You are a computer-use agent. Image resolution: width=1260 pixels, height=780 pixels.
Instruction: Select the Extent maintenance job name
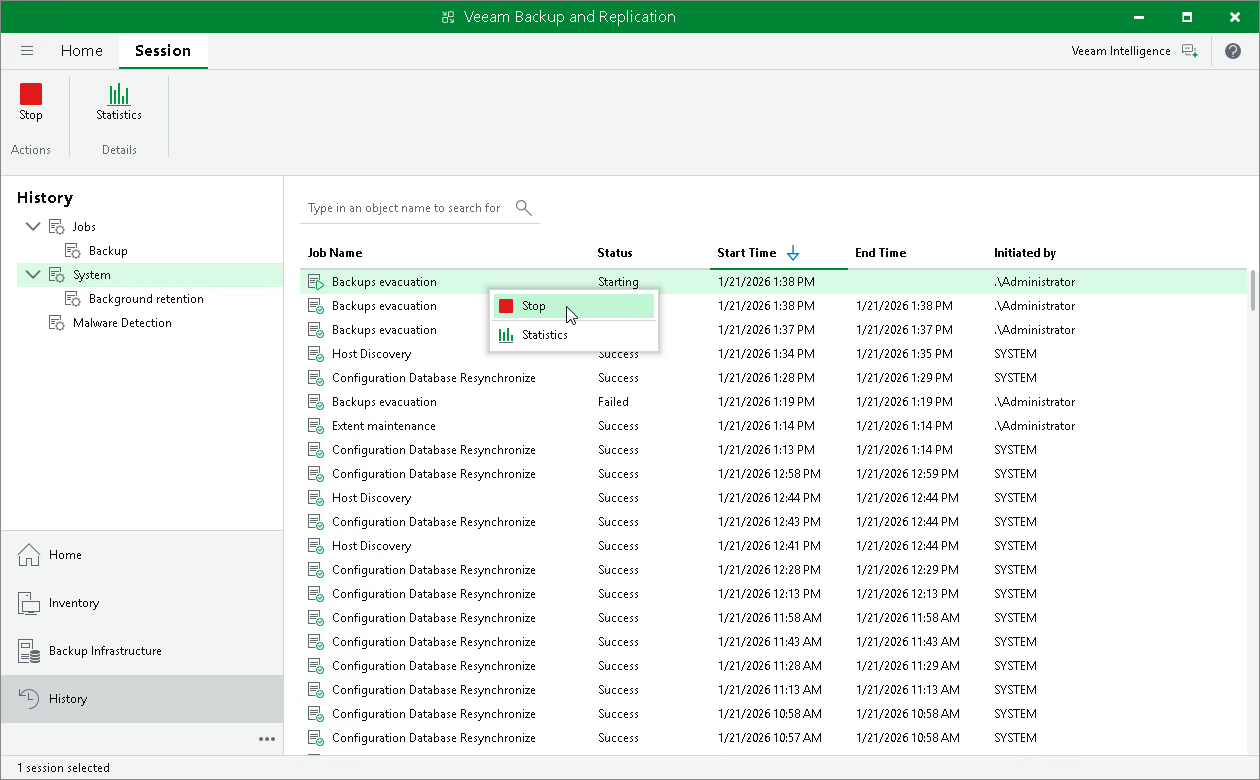383,426
